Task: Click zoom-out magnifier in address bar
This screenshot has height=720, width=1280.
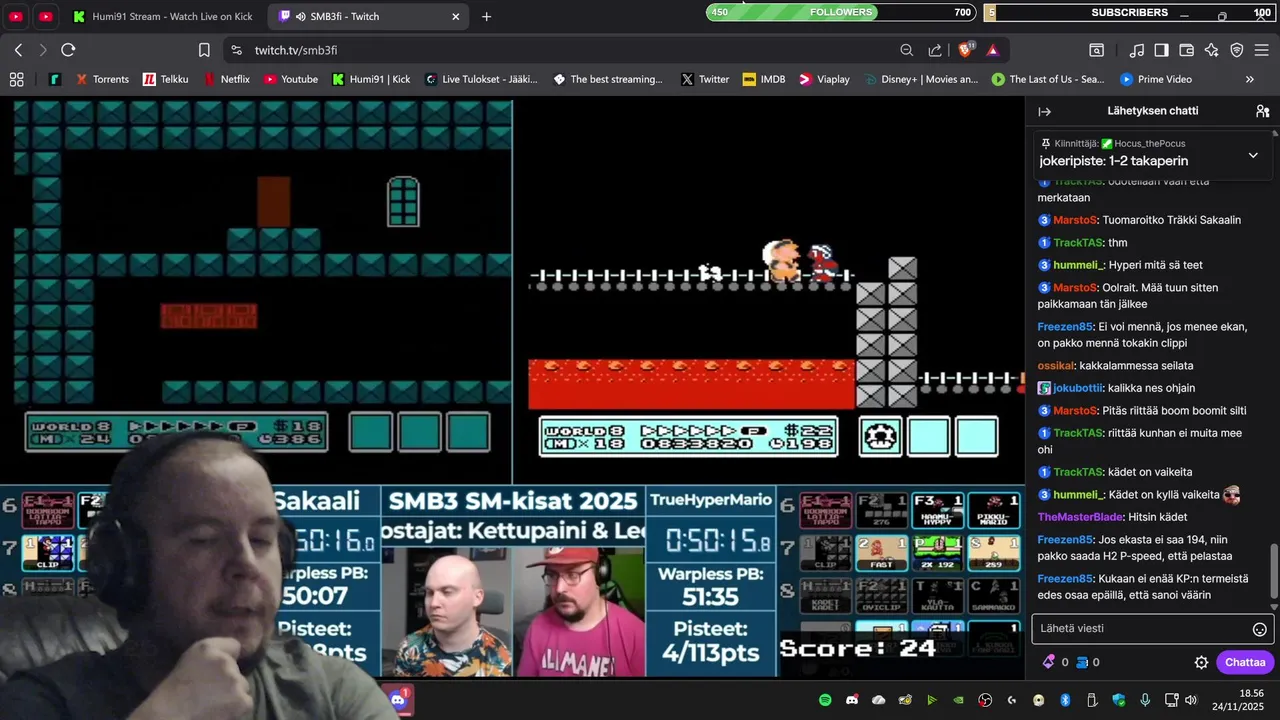Action: (x=907, y=50)
